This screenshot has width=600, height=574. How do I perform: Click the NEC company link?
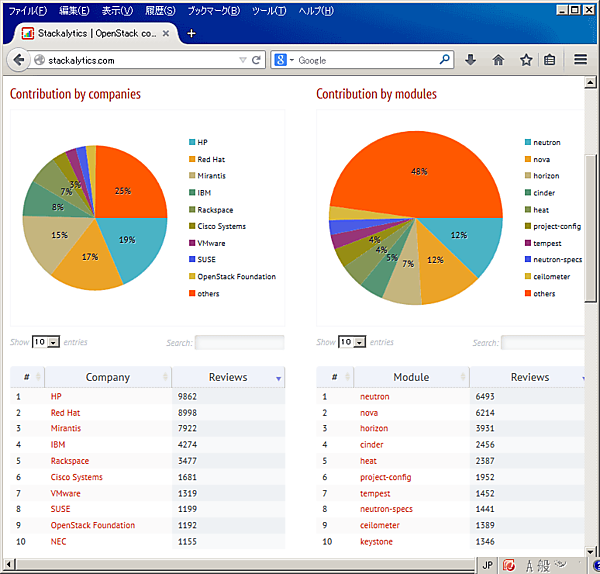pos(58,541)
